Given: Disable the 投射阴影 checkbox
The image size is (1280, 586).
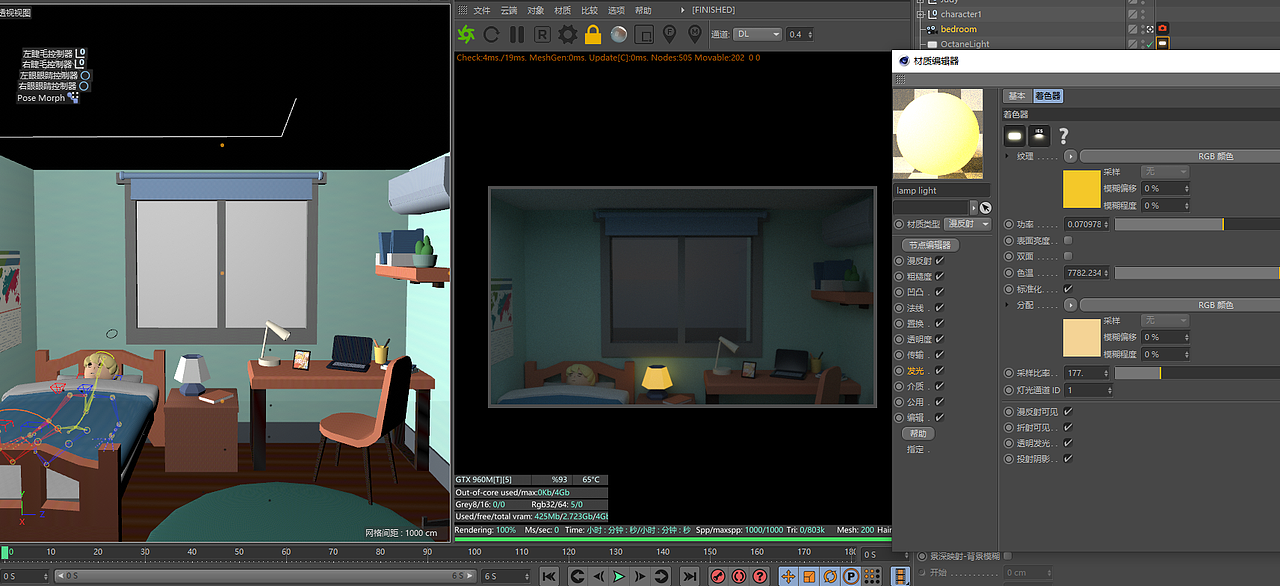Looking at the screenshot, I should tap(1068, 458).
